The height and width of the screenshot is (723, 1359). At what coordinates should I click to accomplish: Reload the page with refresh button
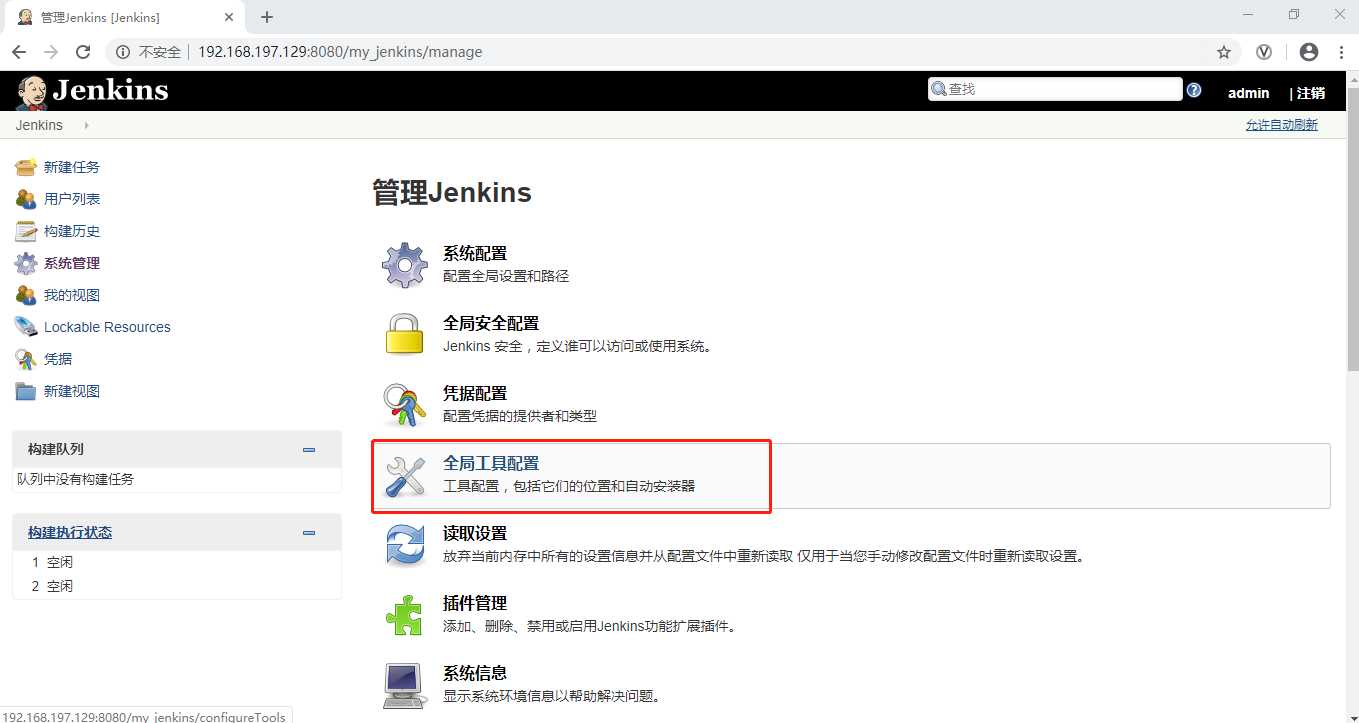83,52
